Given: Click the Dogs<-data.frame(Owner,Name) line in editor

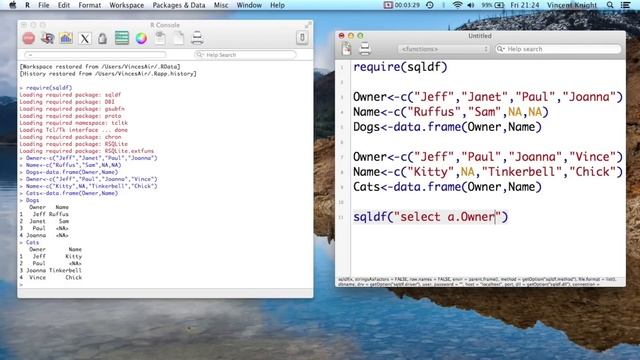Looking at the screenshot, I should click(x=447, y=127).
